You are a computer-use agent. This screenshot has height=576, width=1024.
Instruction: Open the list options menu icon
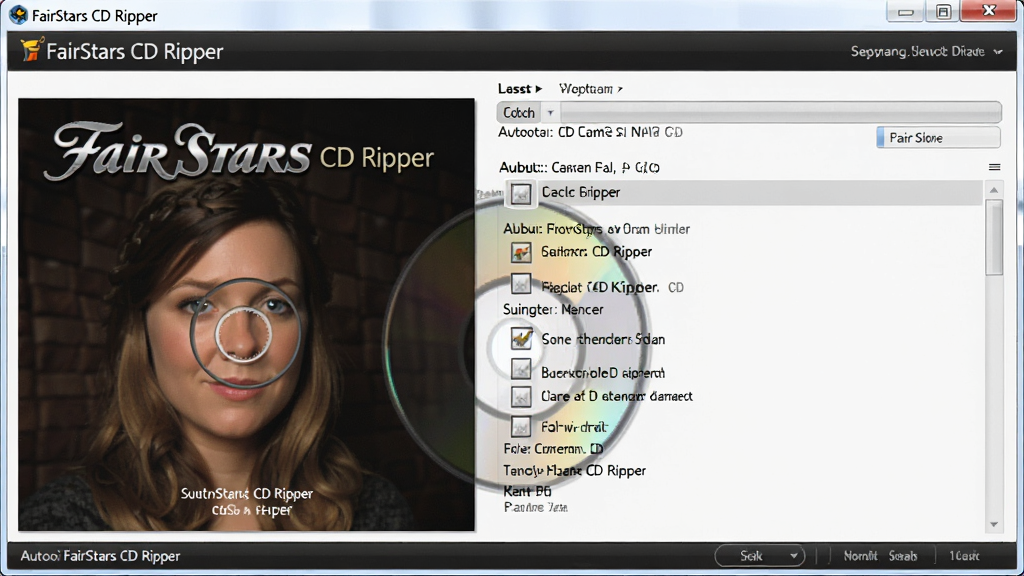click(994, 167)
